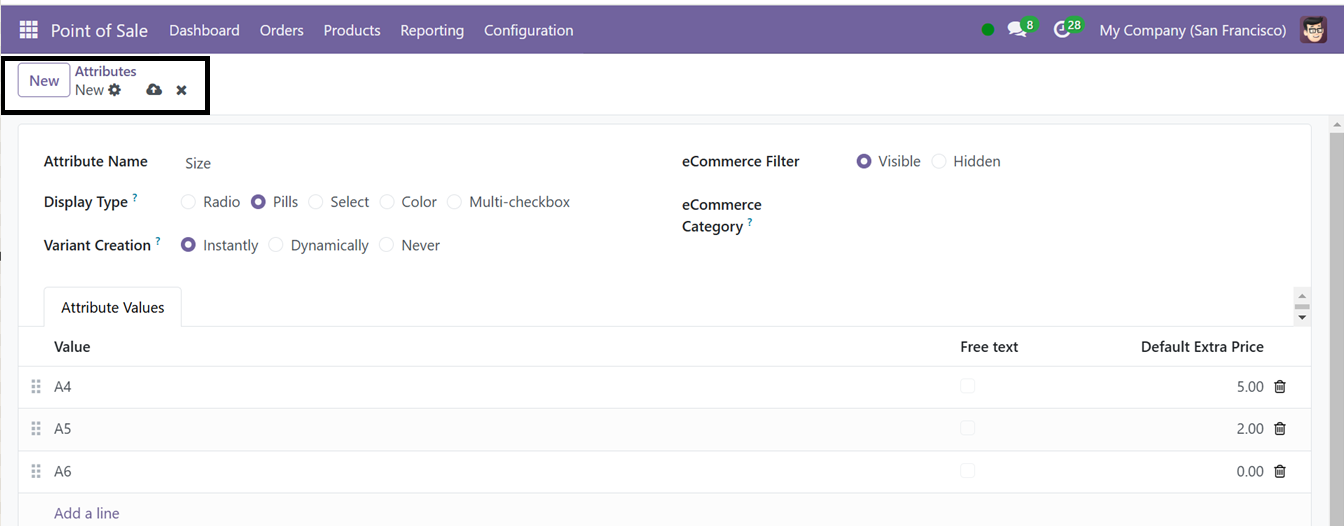This screenshot has width=1344, height=526.
Task: Enable Free text checkbox for A4
Action: [967, 386]
